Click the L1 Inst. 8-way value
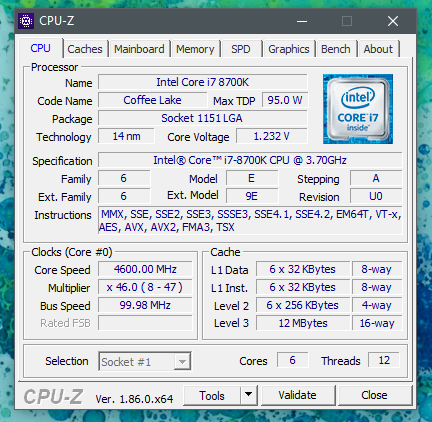This screenshot has height=422, width=432. [377, 287]
